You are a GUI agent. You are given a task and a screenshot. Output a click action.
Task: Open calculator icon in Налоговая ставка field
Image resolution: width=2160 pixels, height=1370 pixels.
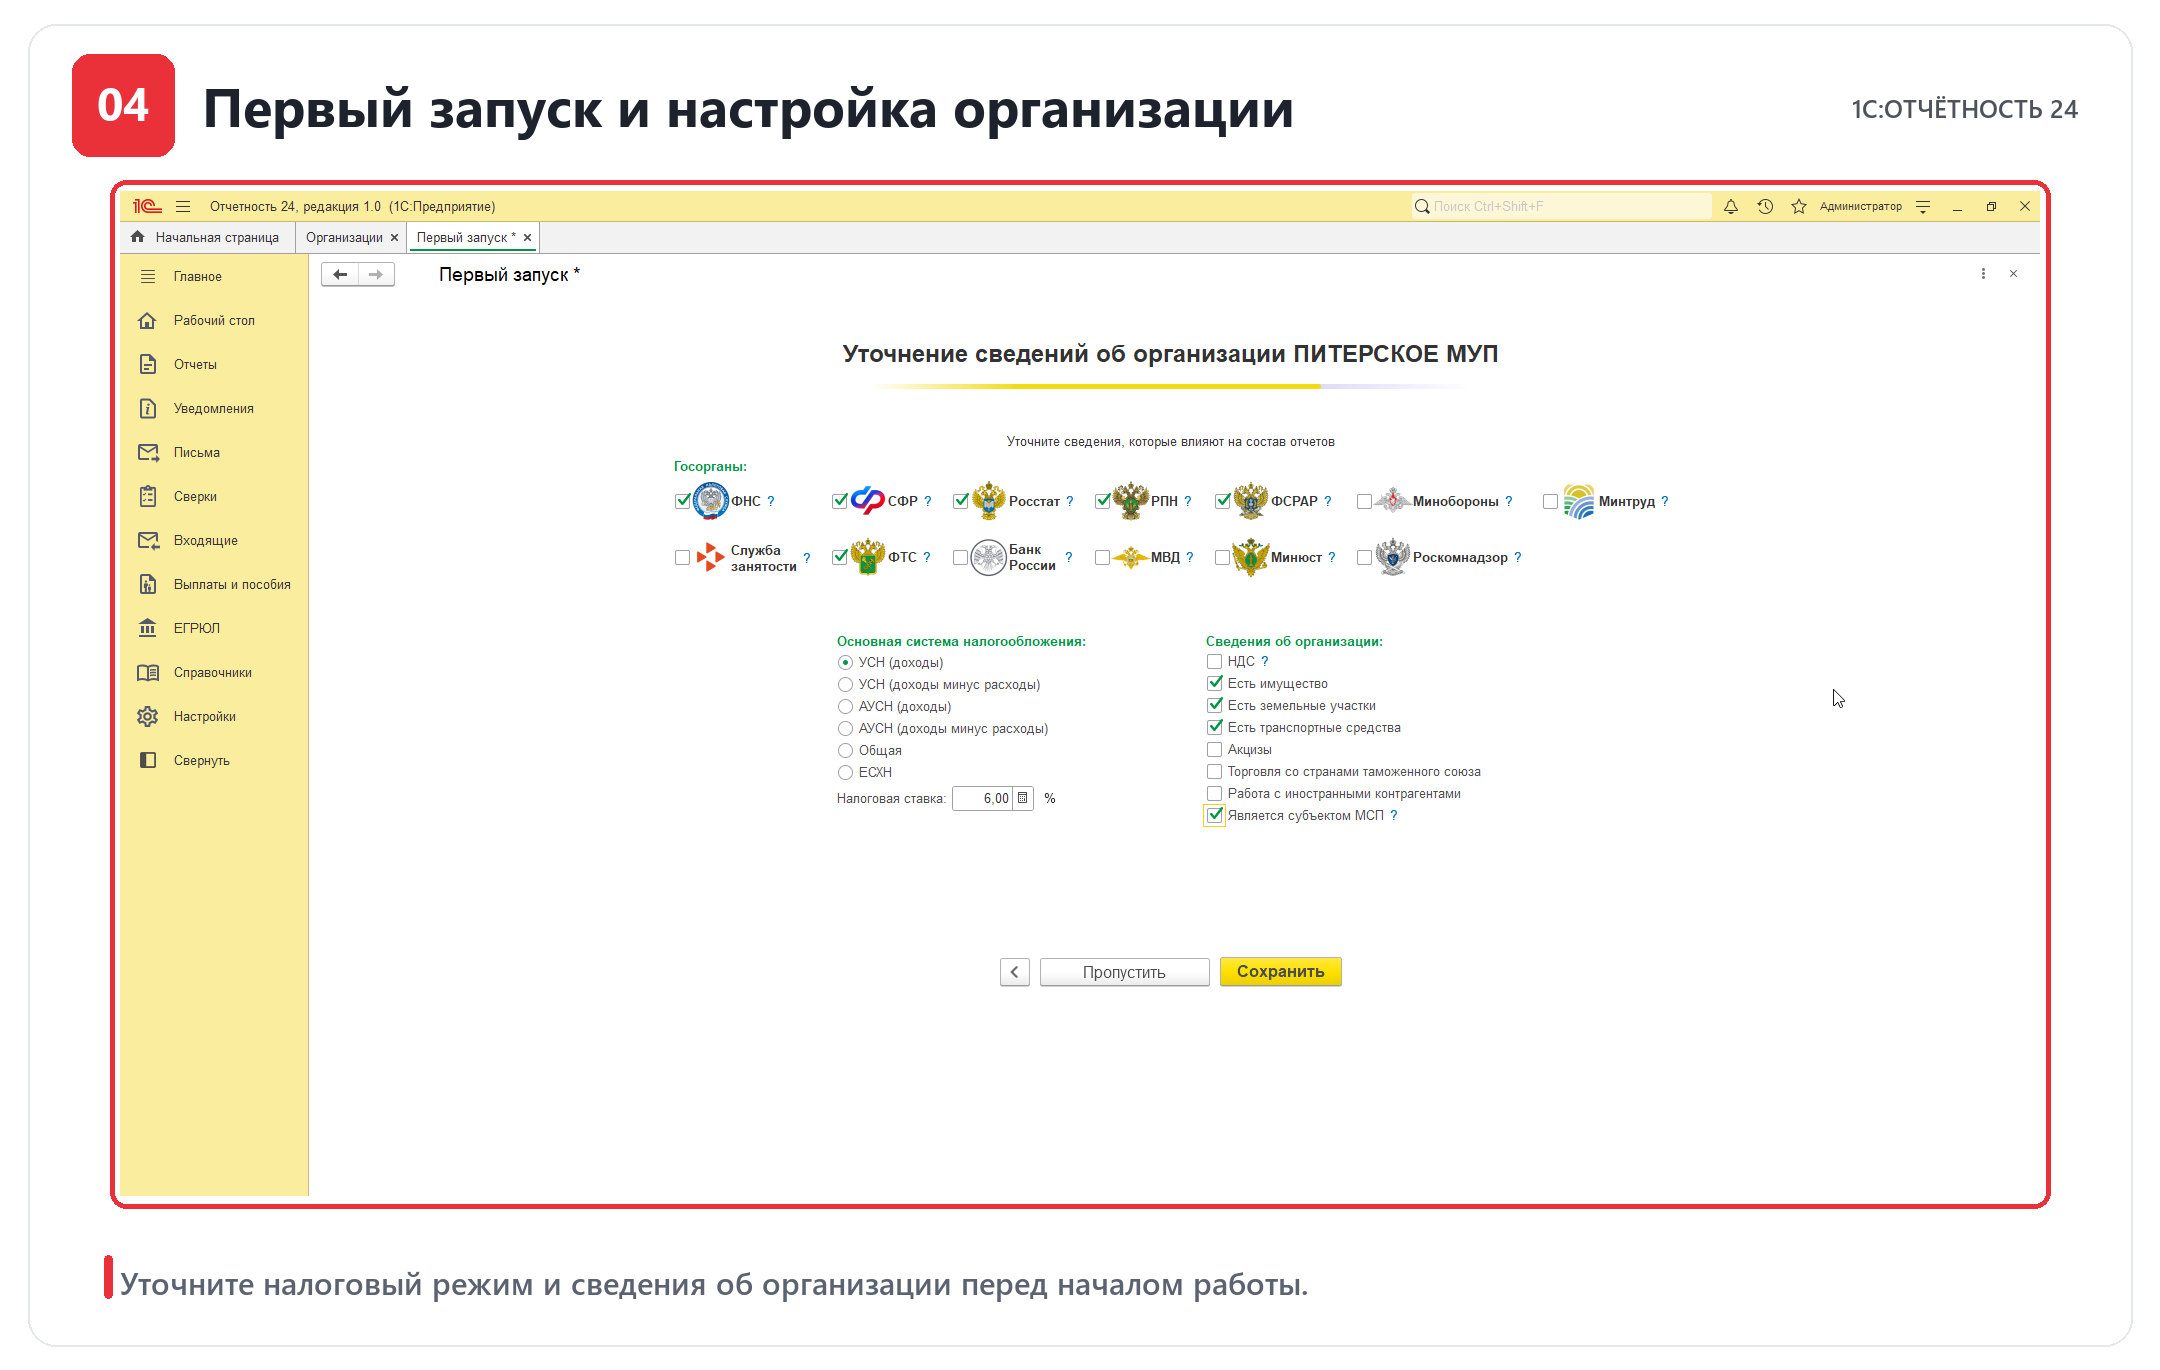[1022, 798]
